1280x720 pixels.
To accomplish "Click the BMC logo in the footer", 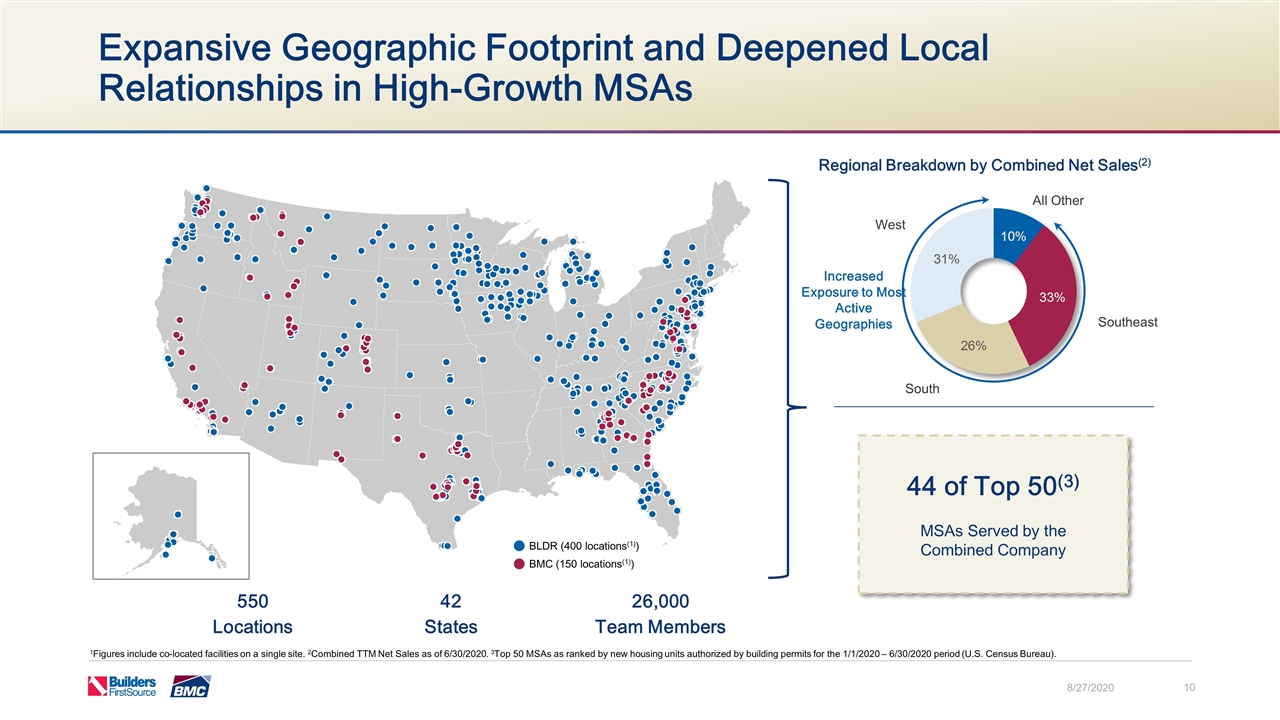I will [190, 687].
